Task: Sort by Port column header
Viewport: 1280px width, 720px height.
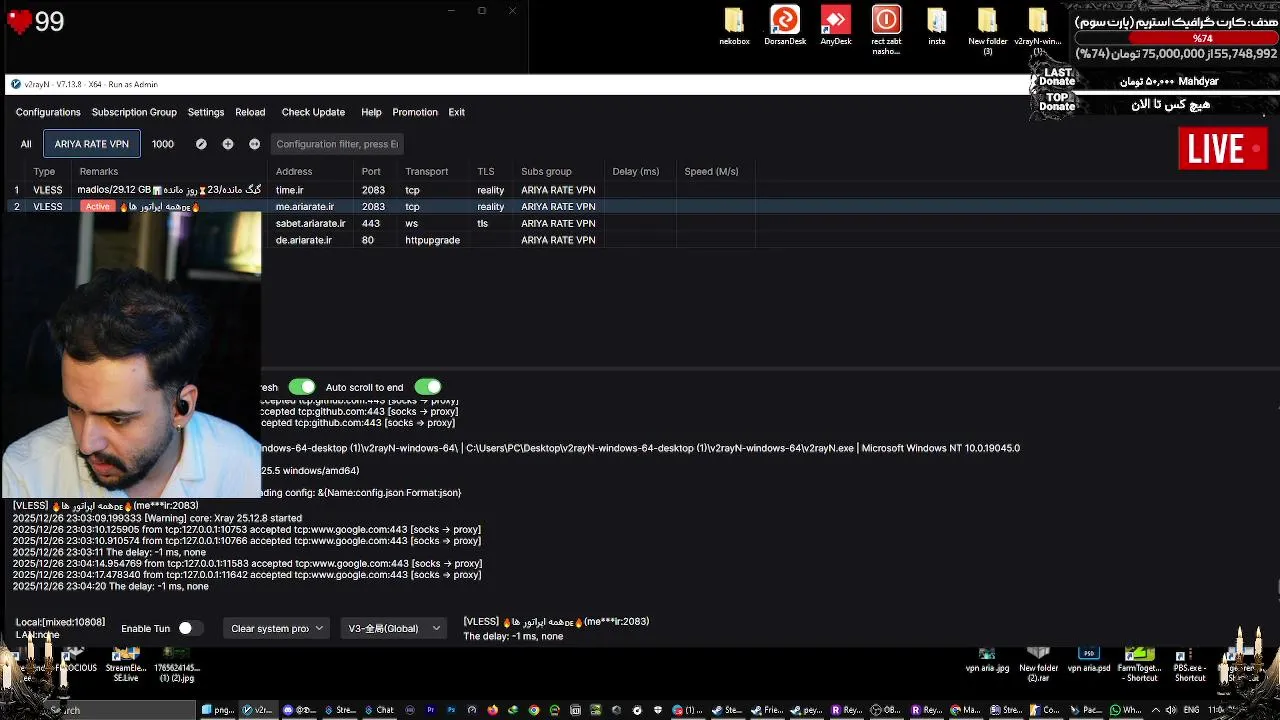Action: point(371,172)
